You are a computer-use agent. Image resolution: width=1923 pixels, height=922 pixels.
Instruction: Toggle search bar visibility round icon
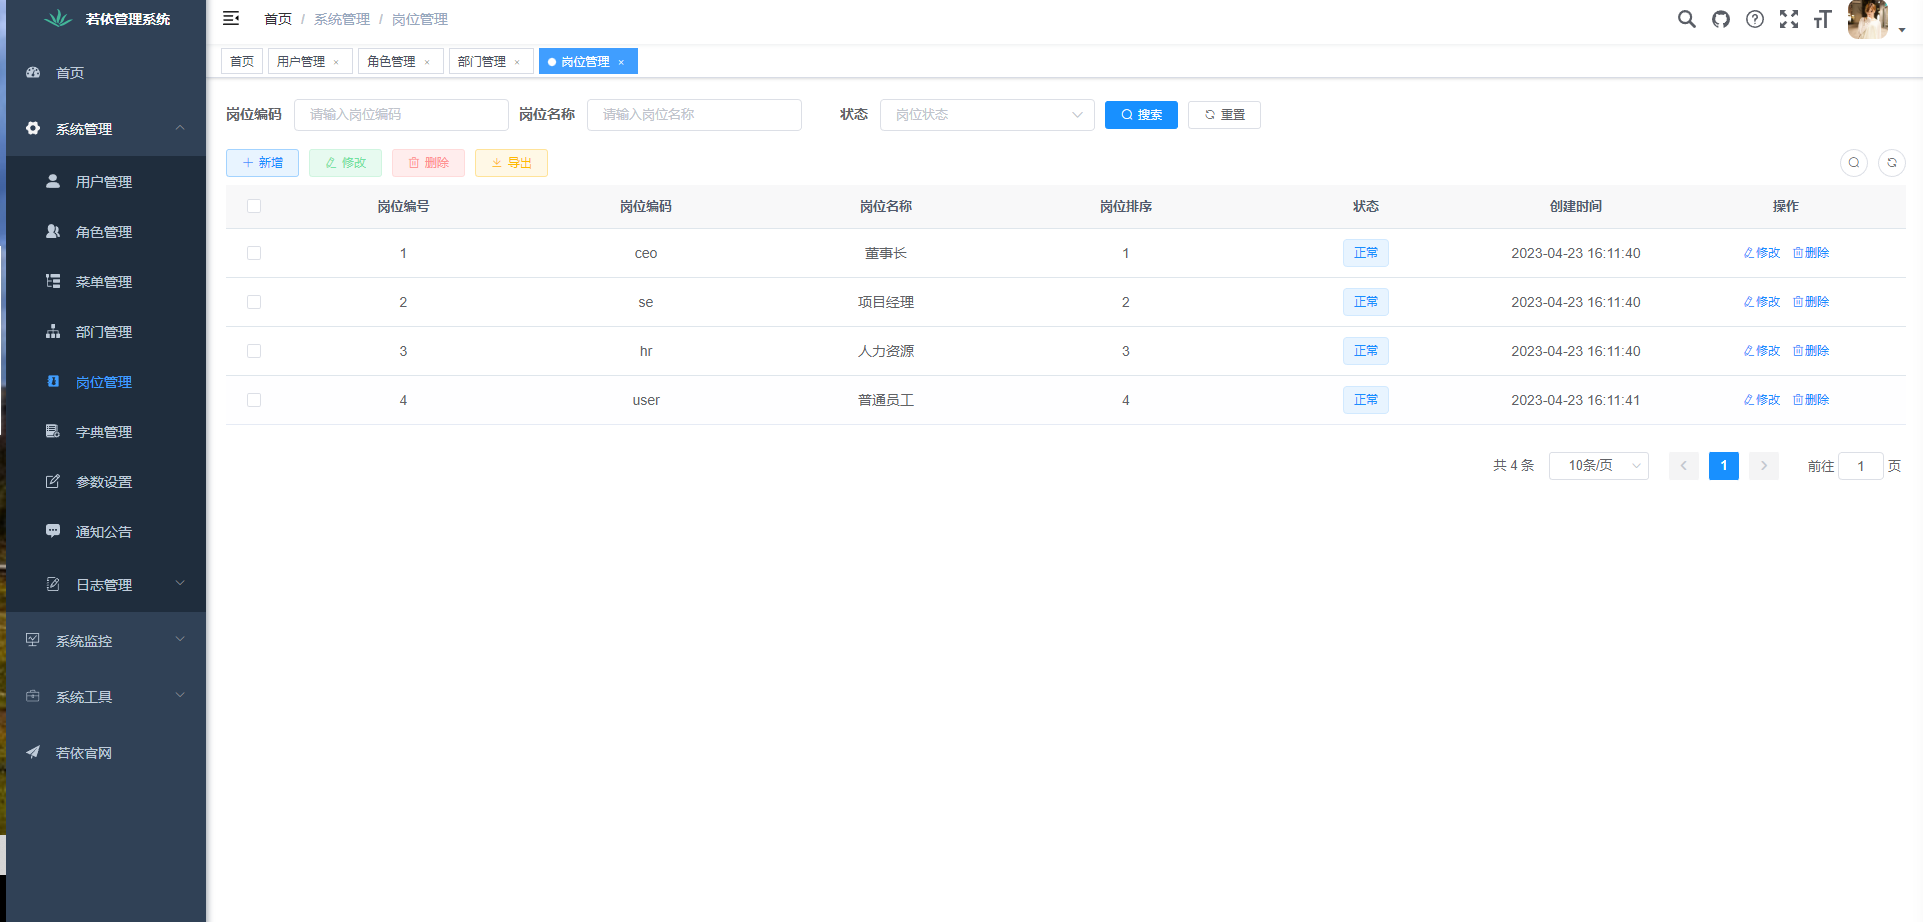pos(1854,163)
